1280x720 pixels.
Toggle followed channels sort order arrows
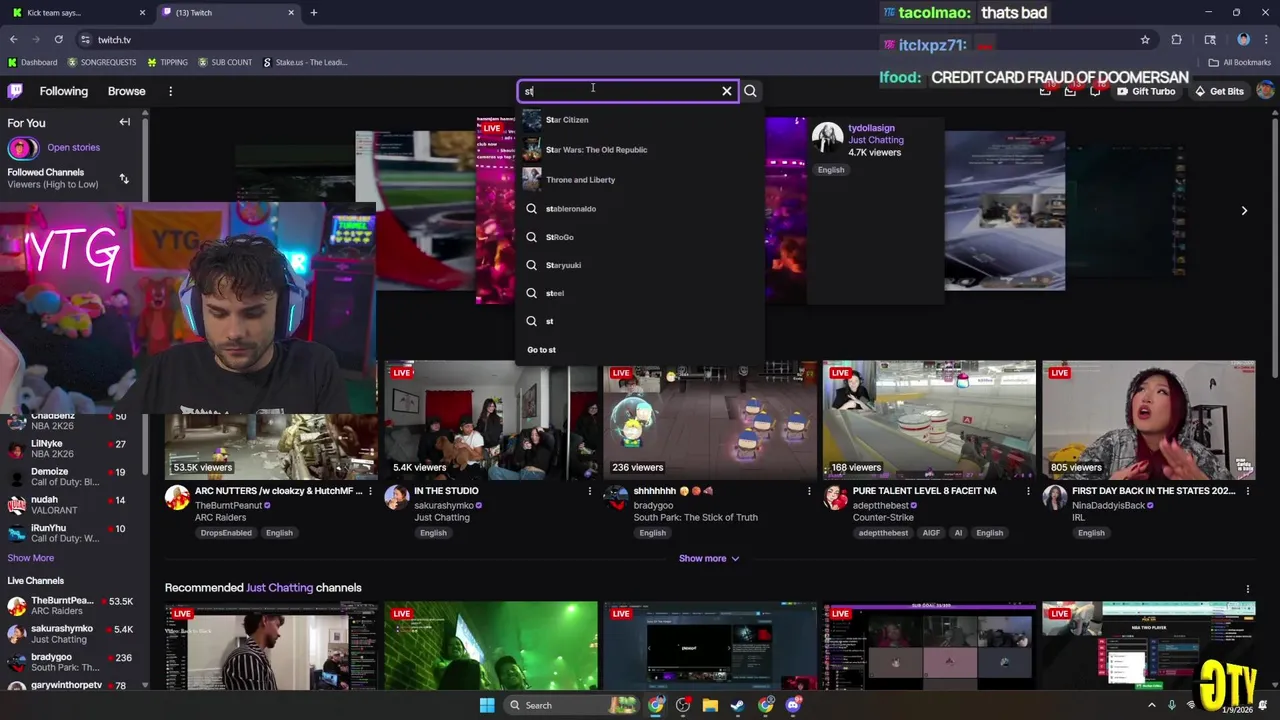[x=124, y=179]
